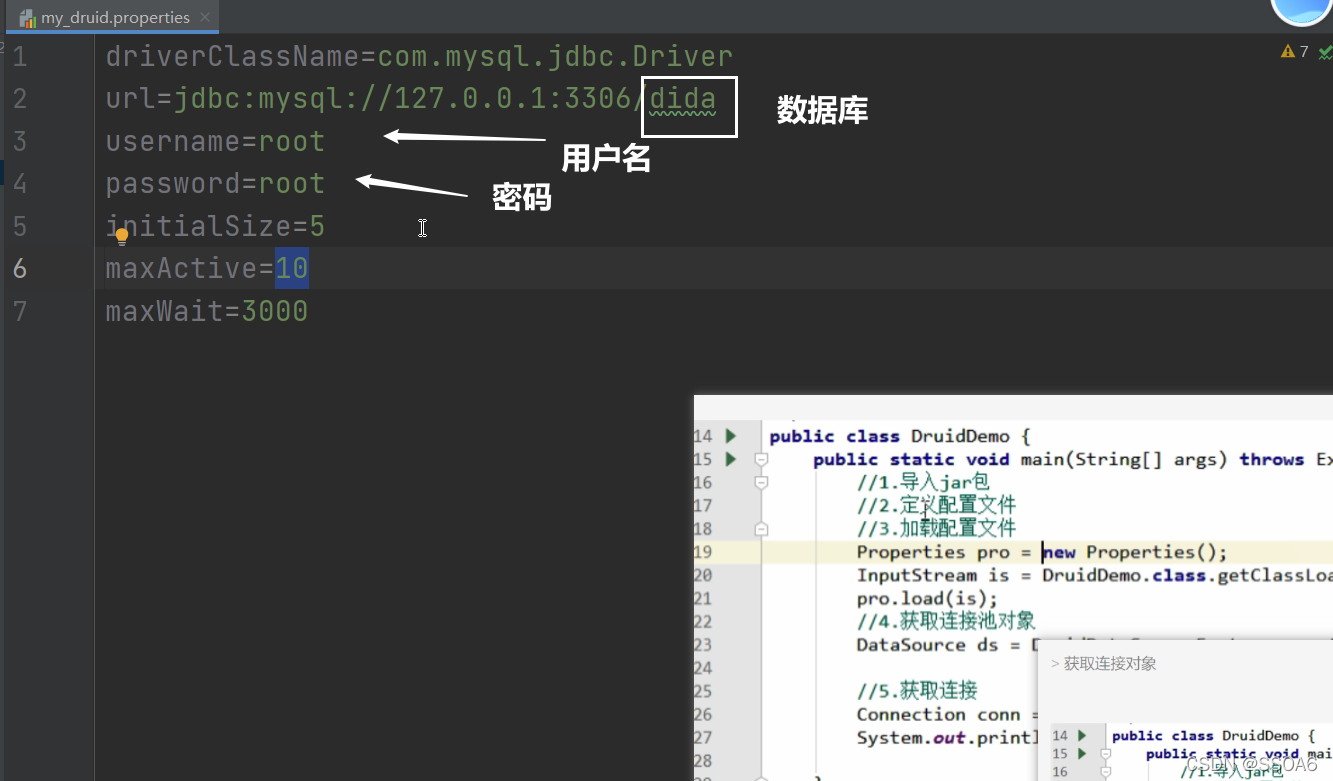Click the highlighted value 10 of maxActive
Image resolution: width=1333 pixels, height=781 pixels.
pos(292,268)
